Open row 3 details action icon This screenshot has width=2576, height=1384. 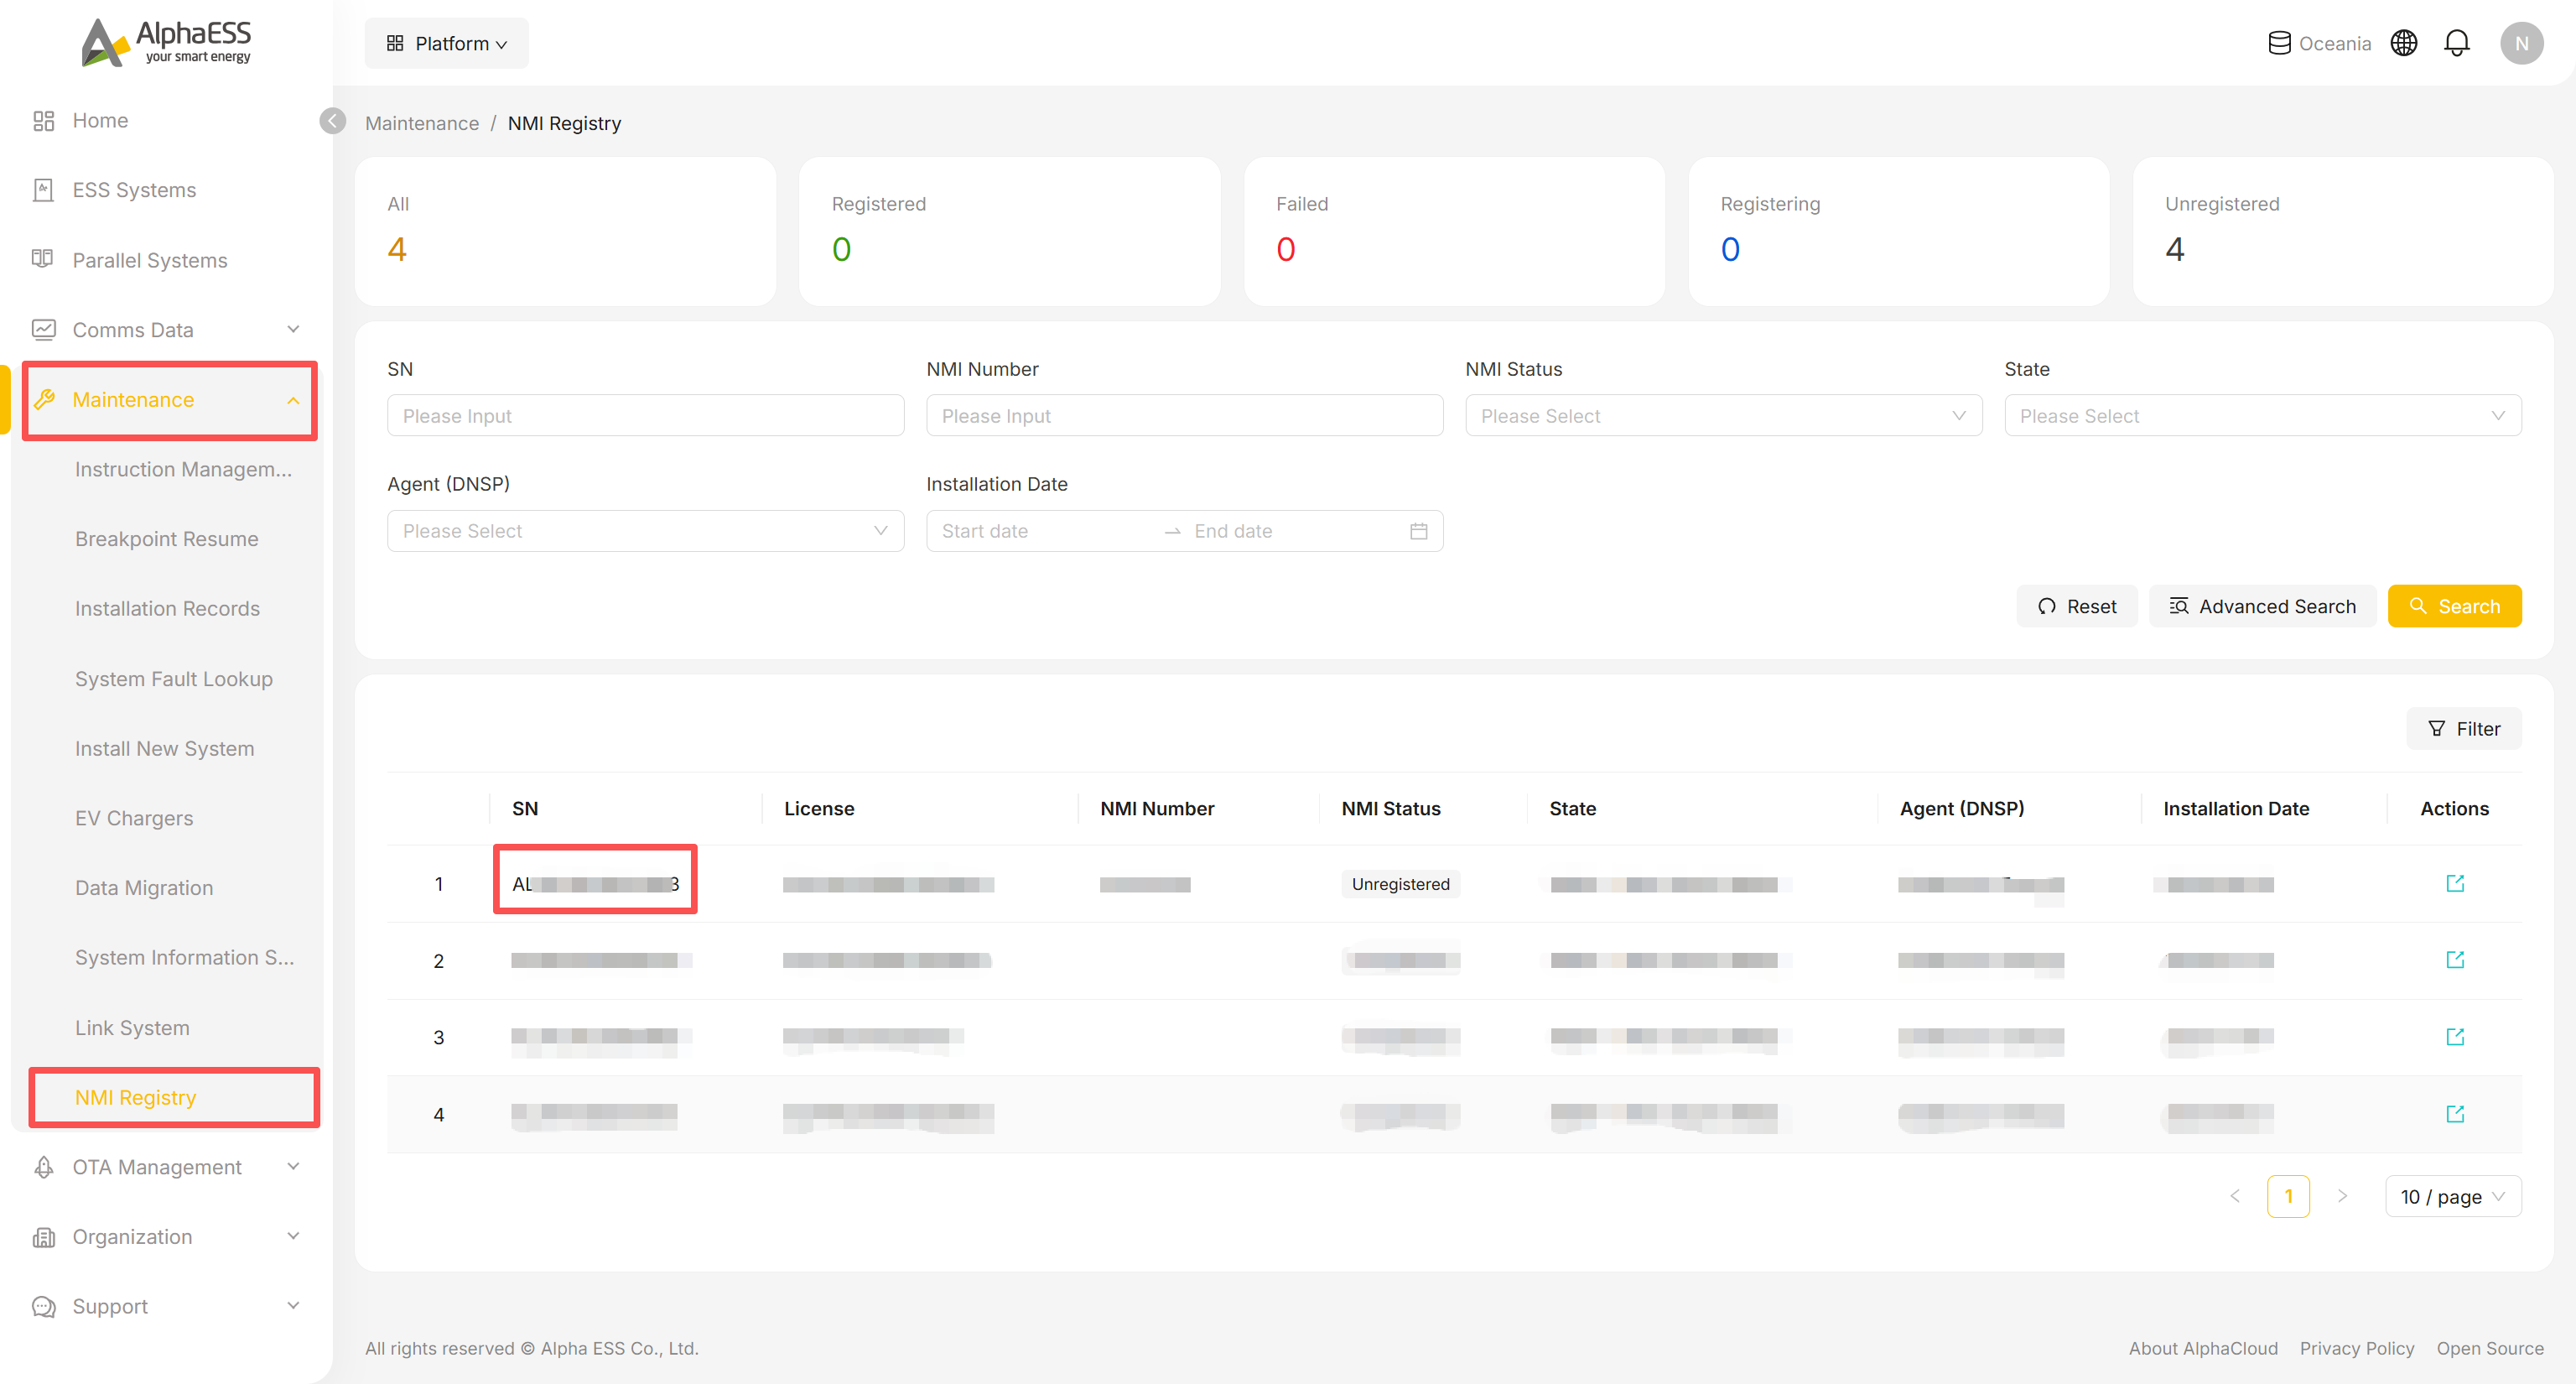click(x=2455, y=1037)
